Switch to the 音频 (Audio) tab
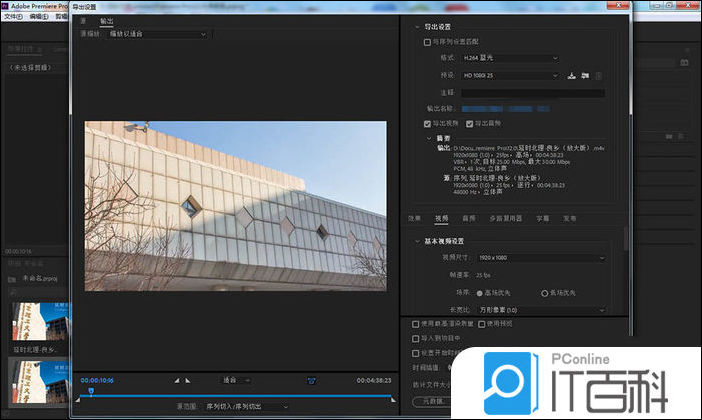The image size is (702, 420). [x=468, y=217]
